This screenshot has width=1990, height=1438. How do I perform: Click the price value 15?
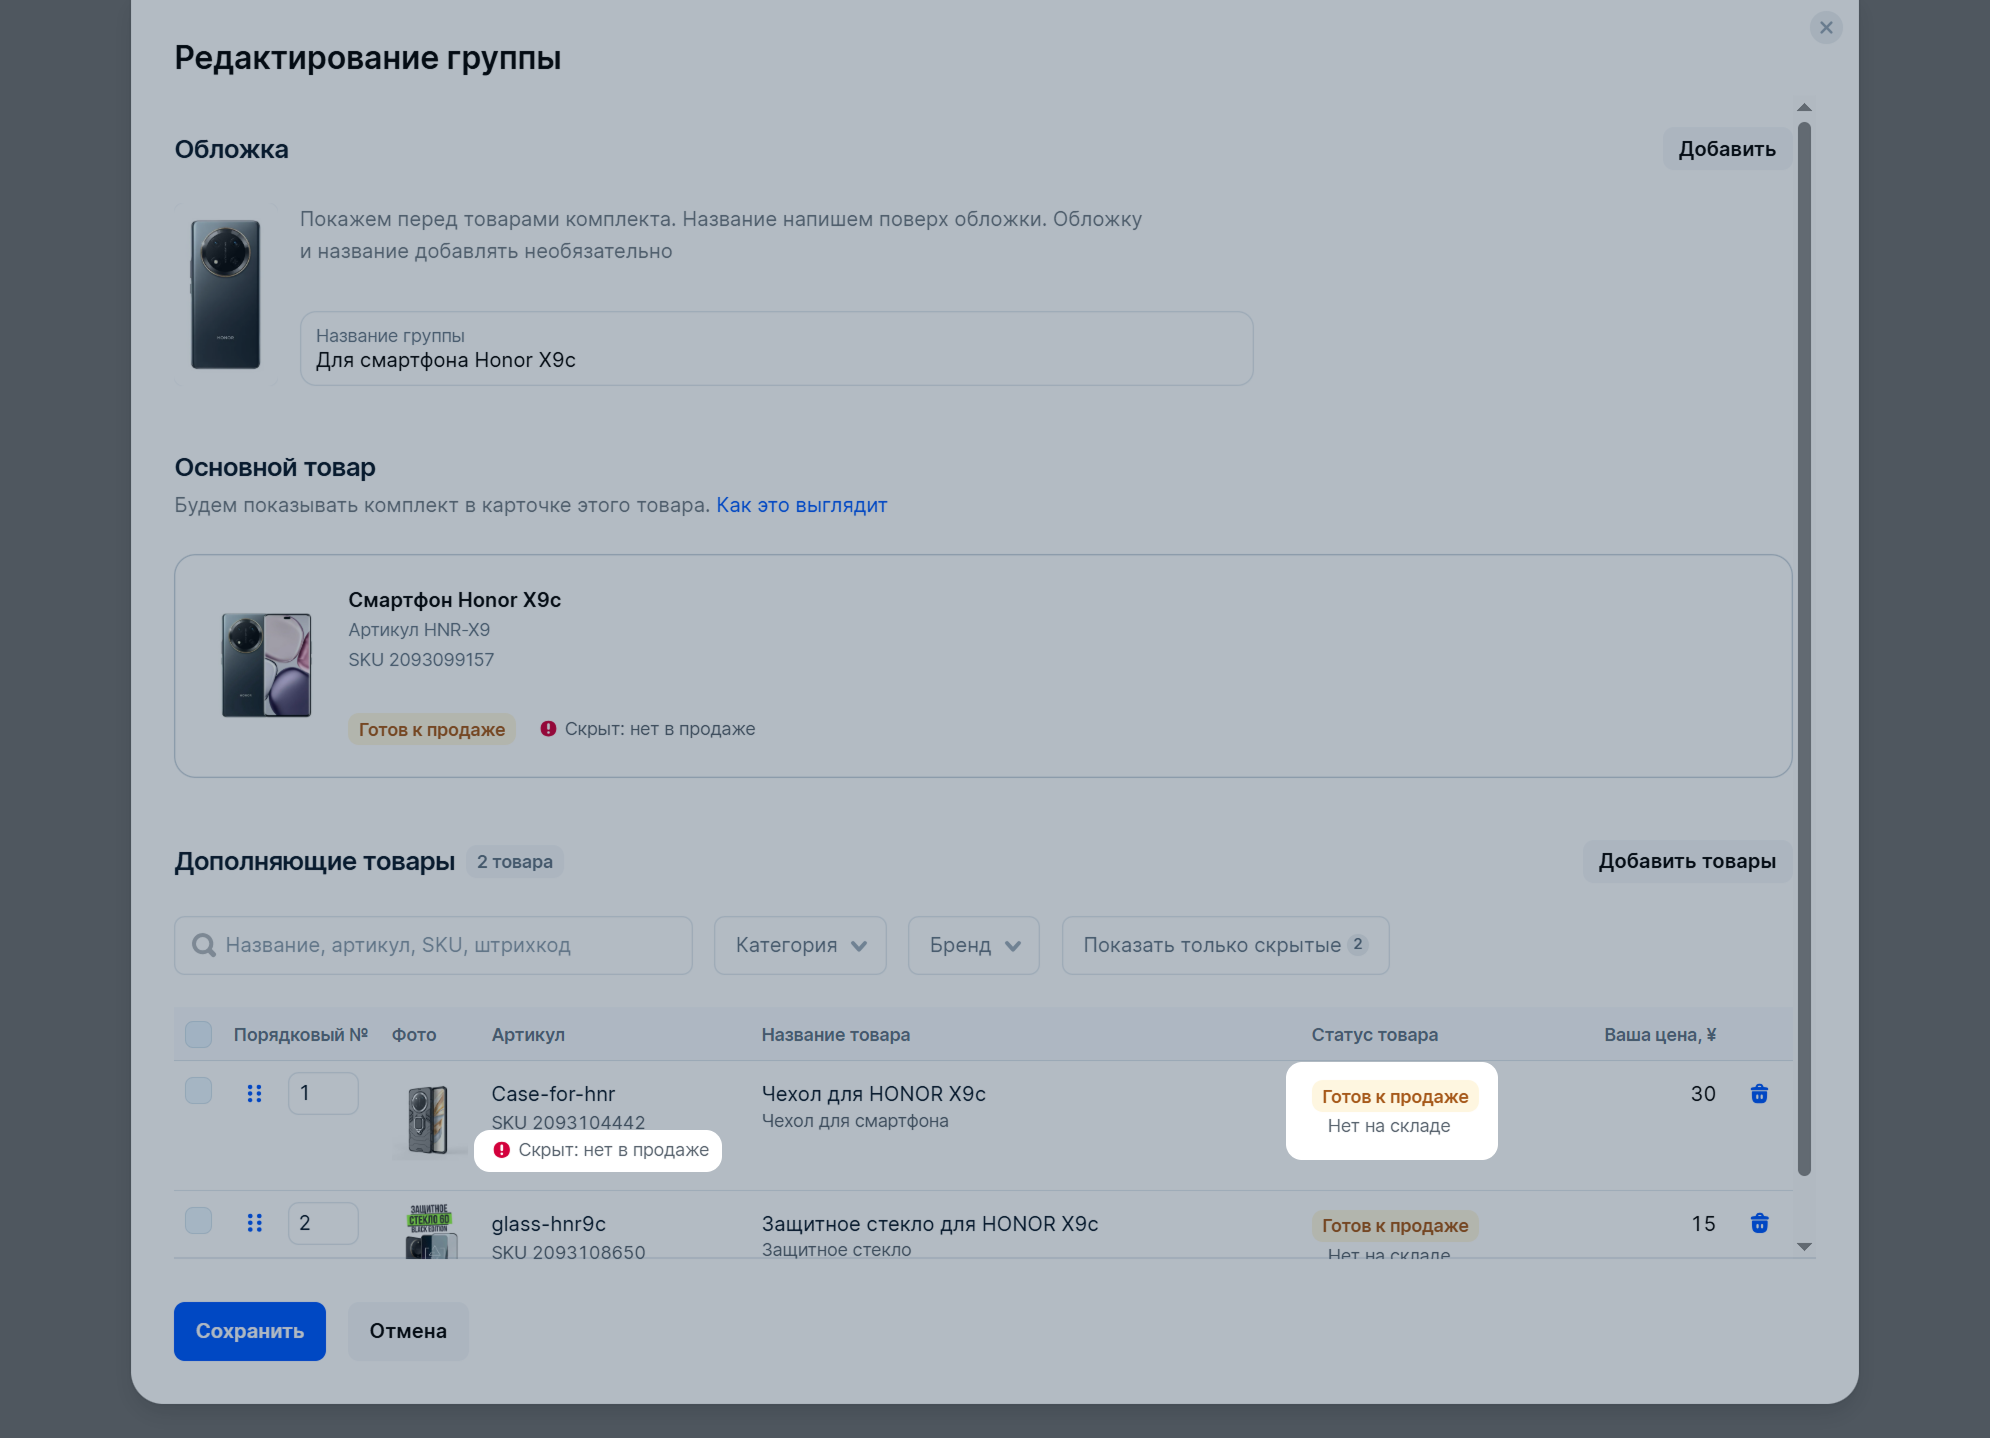coord(1703,1224)
